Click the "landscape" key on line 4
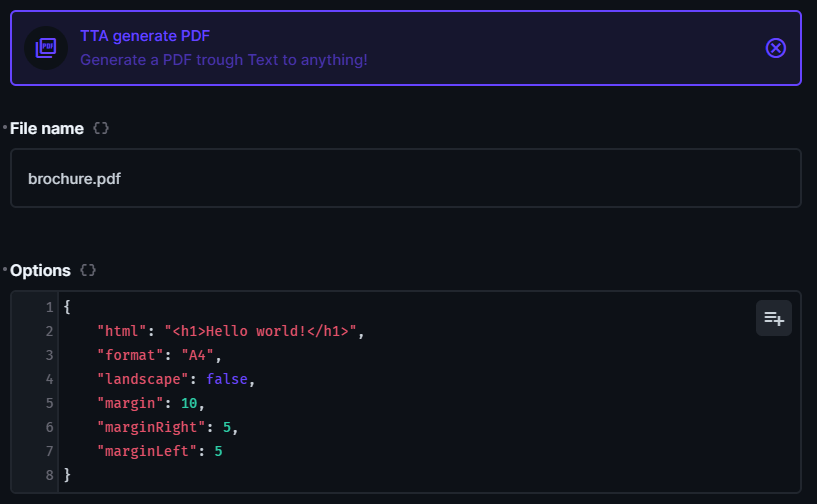Image resolution: width=817 pixels, height=504 pixels. click(x=142, y=379)
